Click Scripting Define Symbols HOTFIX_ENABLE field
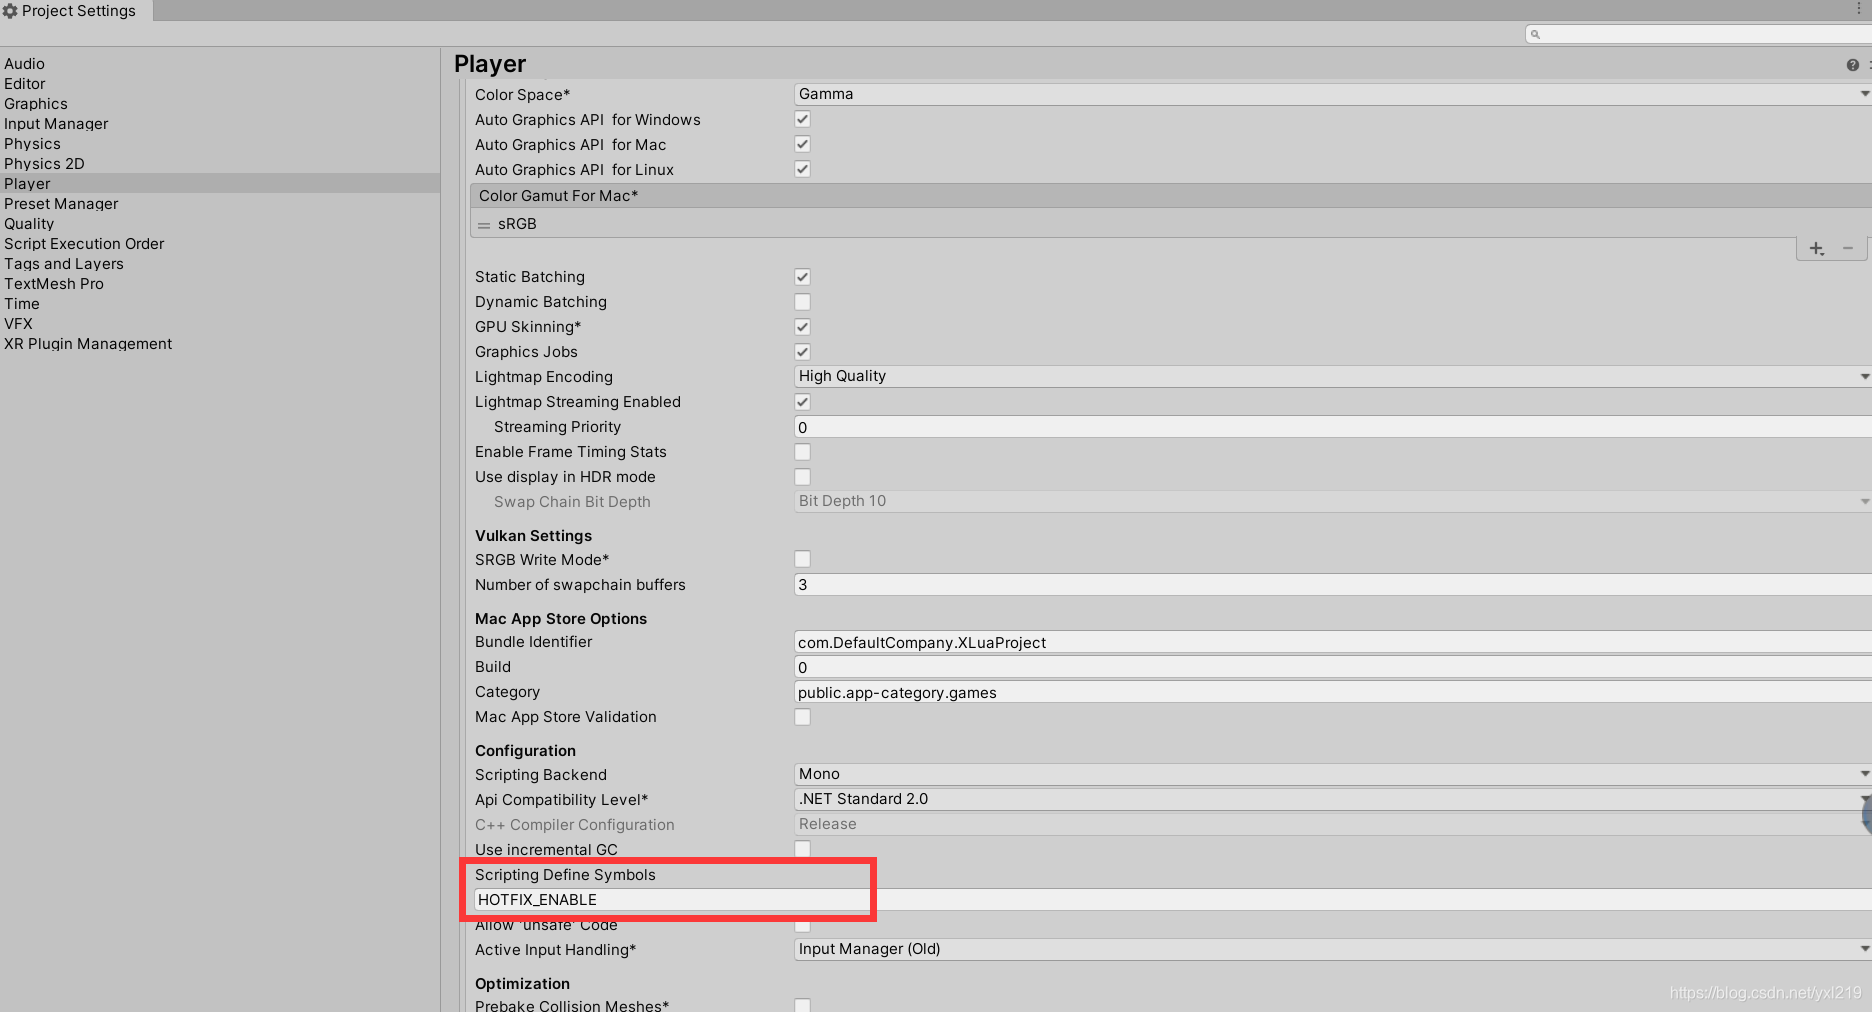The width and height of the screenshot is (1872, 1012). [1173, 900]
